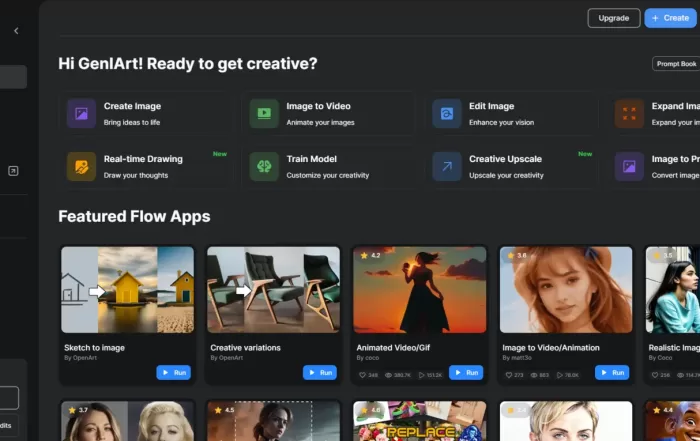This screenshot has width=700, height=441.
Task: Click author 'By coco'
Action: click(367, 358)
